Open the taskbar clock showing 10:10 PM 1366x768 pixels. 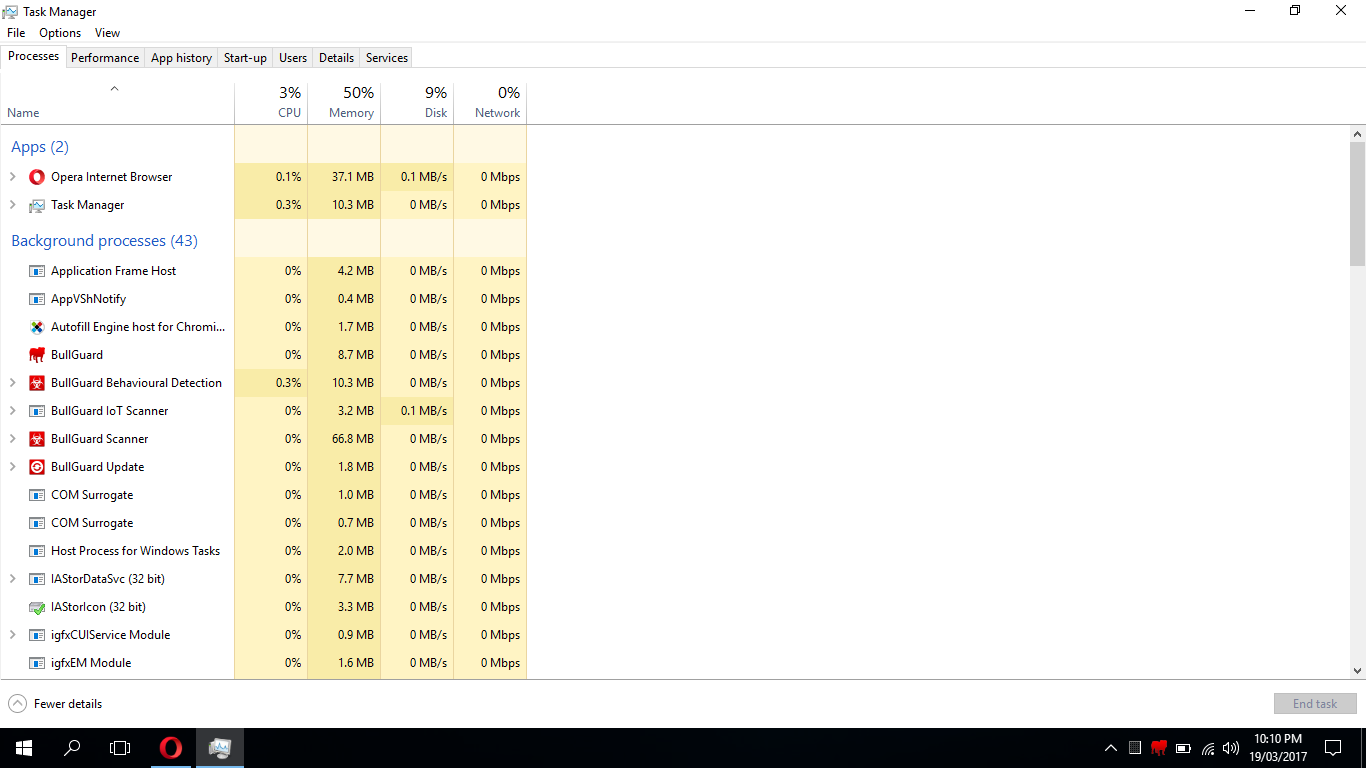point(1278,748)
